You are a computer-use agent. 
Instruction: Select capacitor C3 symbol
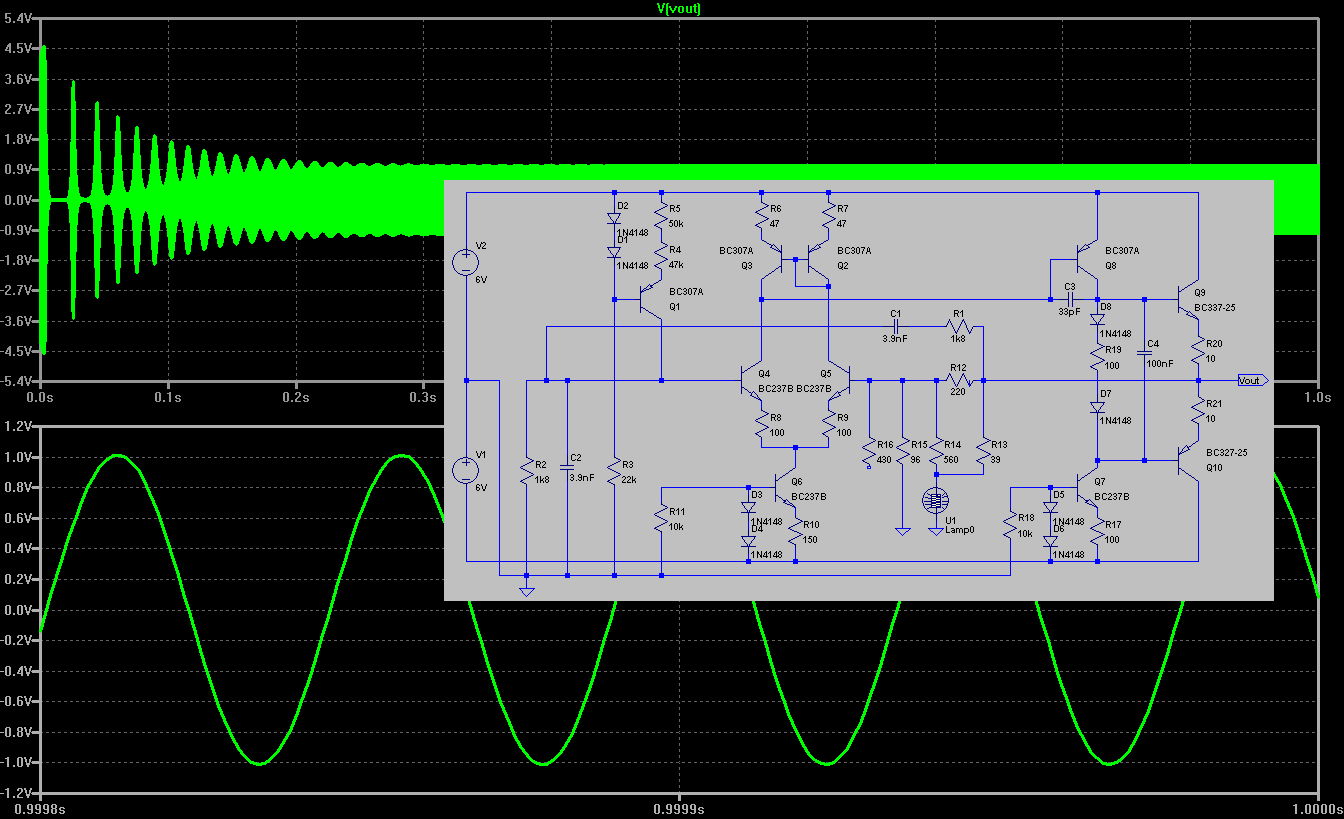point(1070,299)
